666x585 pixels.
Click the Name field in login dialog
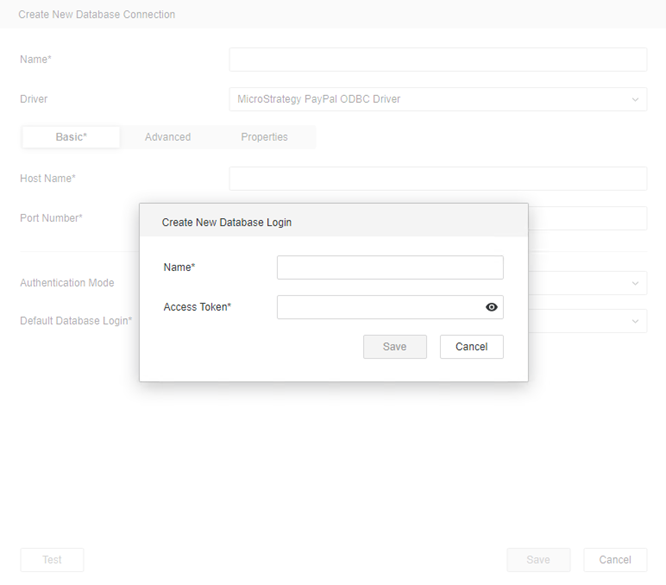(x=389, y=267)
